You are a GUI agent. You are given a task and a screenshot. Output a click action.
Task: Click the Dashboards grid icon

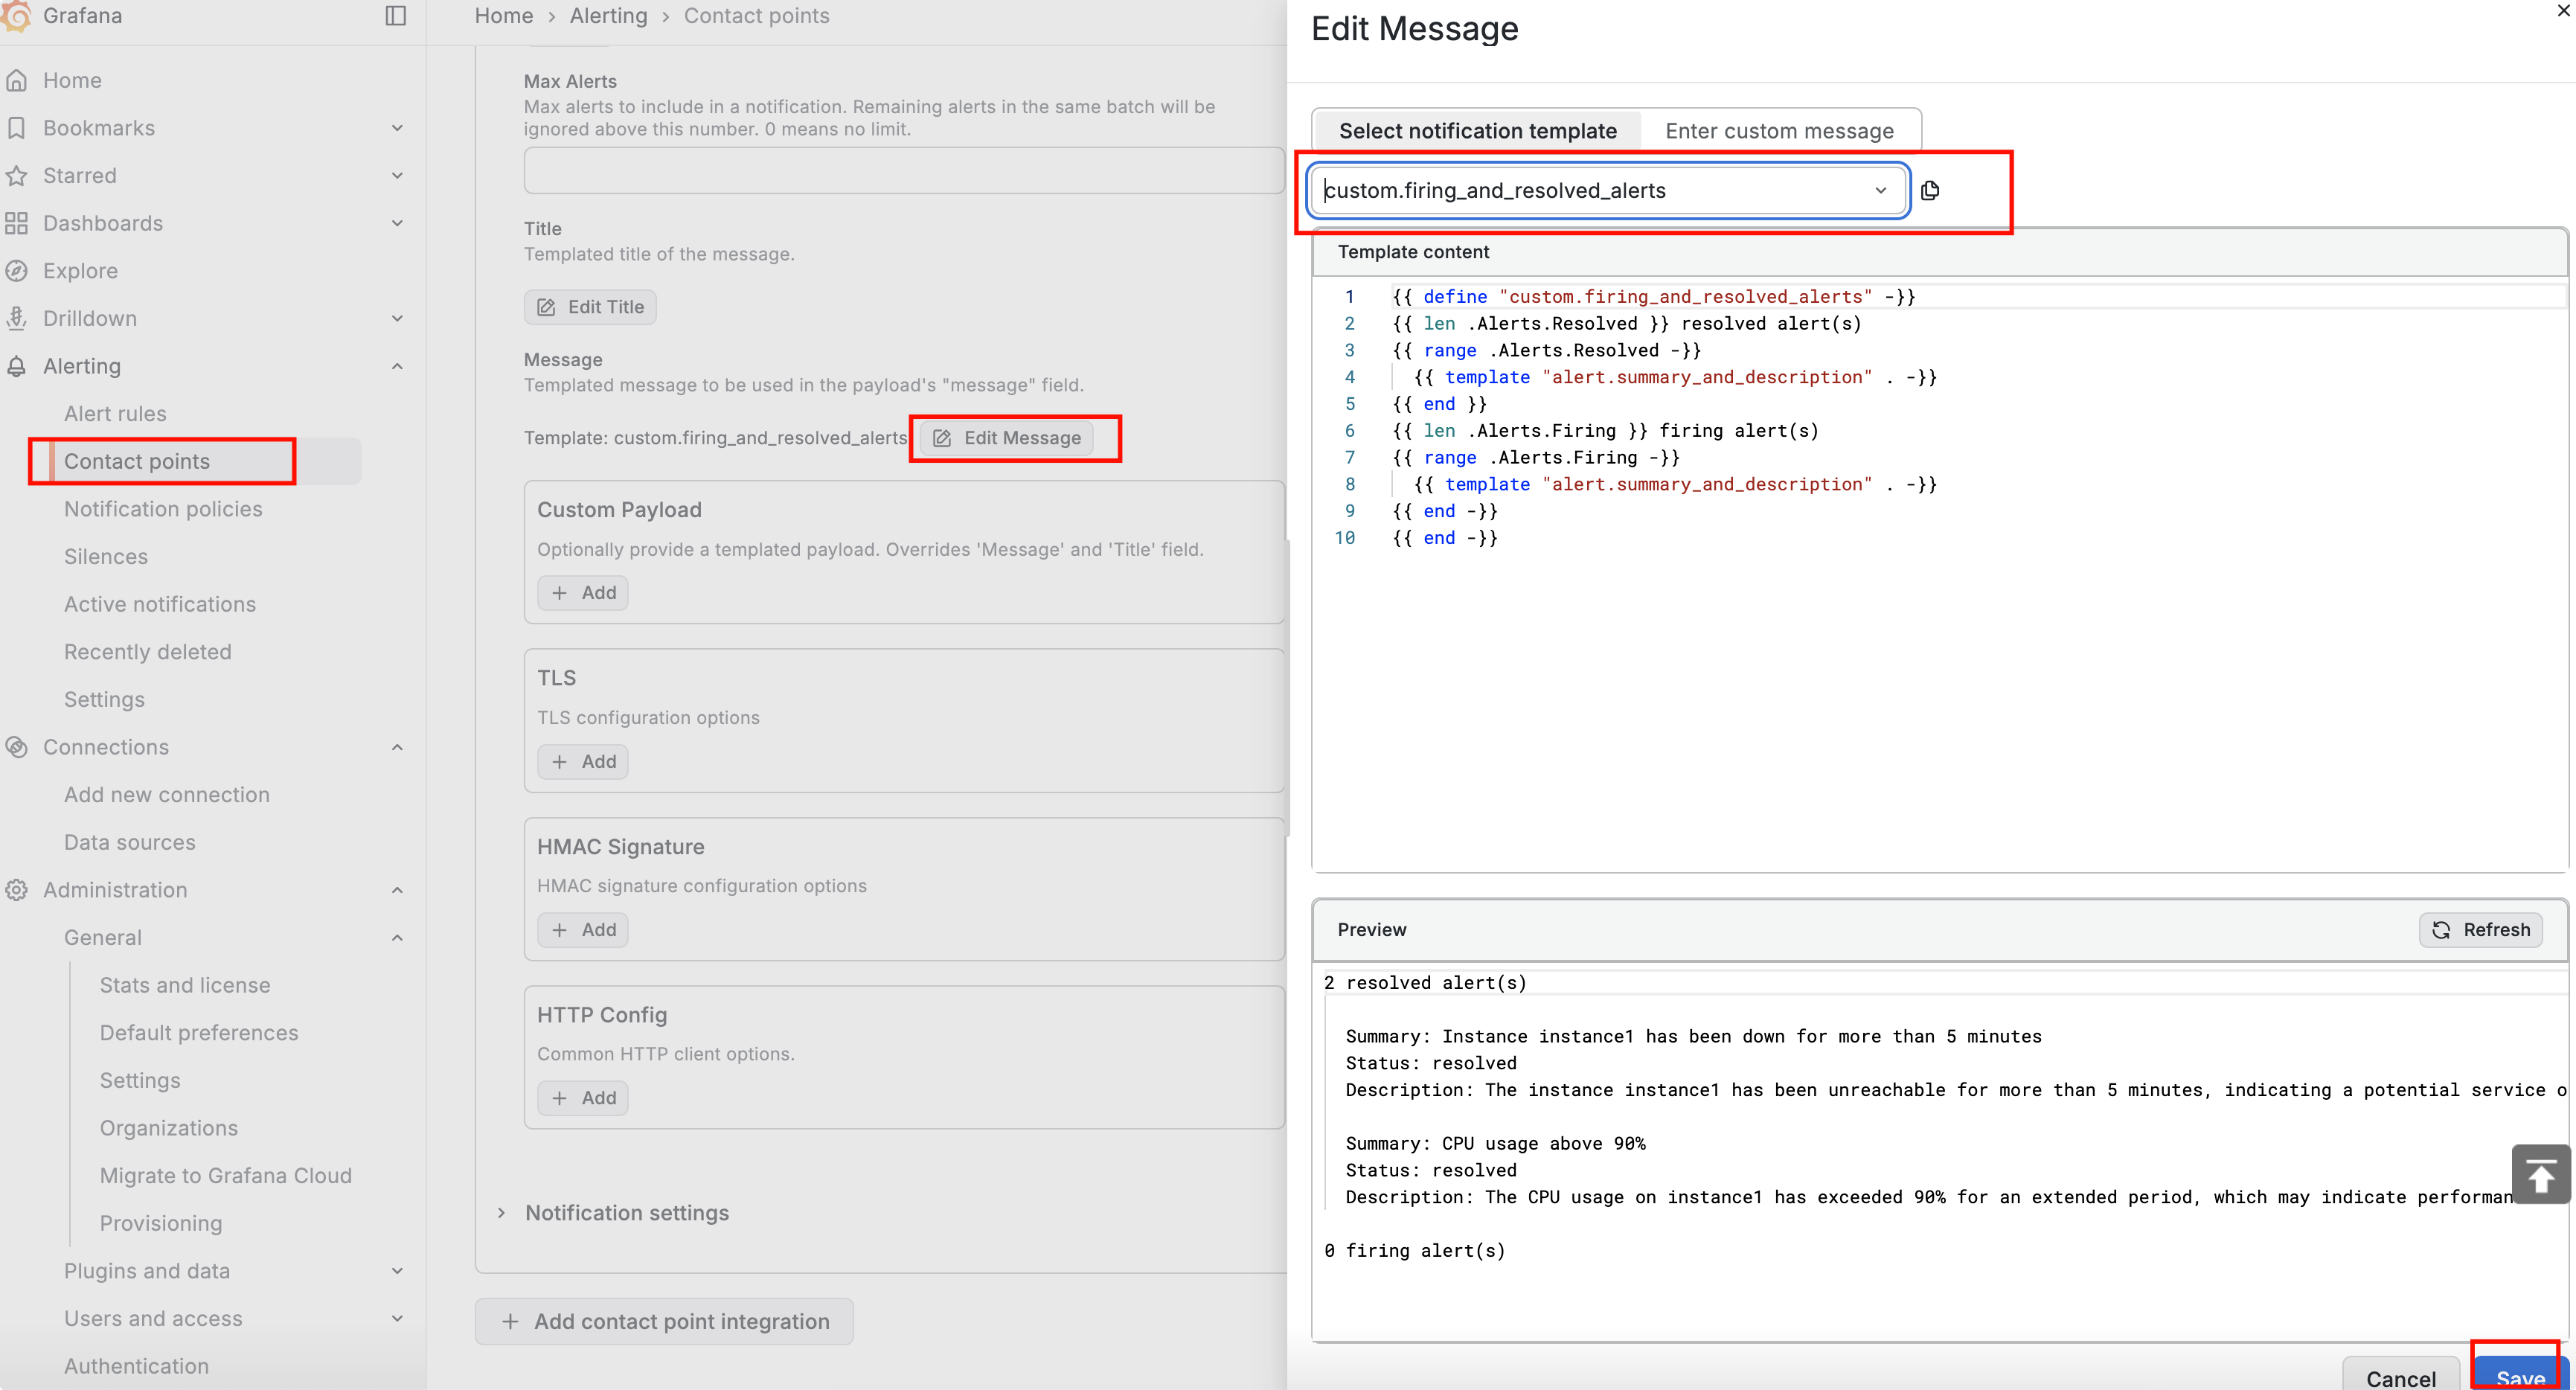click(17, 223)
